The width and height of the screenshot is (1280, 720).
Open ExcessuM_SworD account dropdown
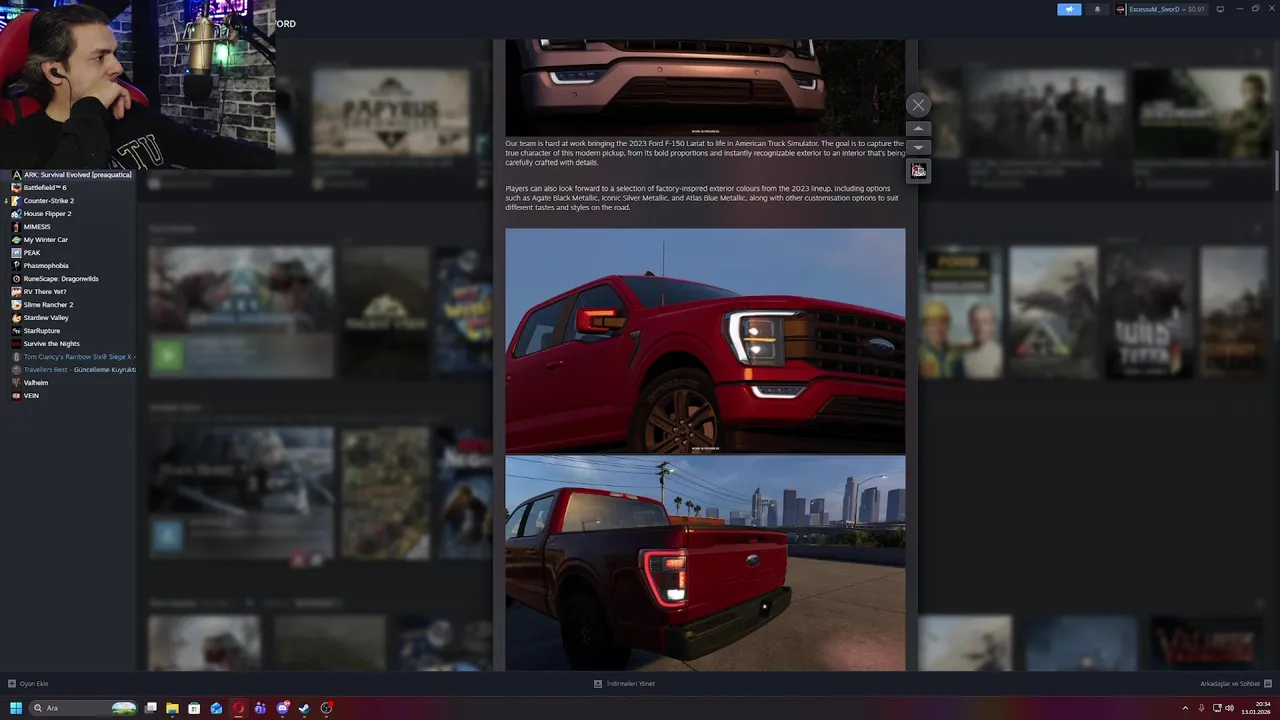point(1166,9)
